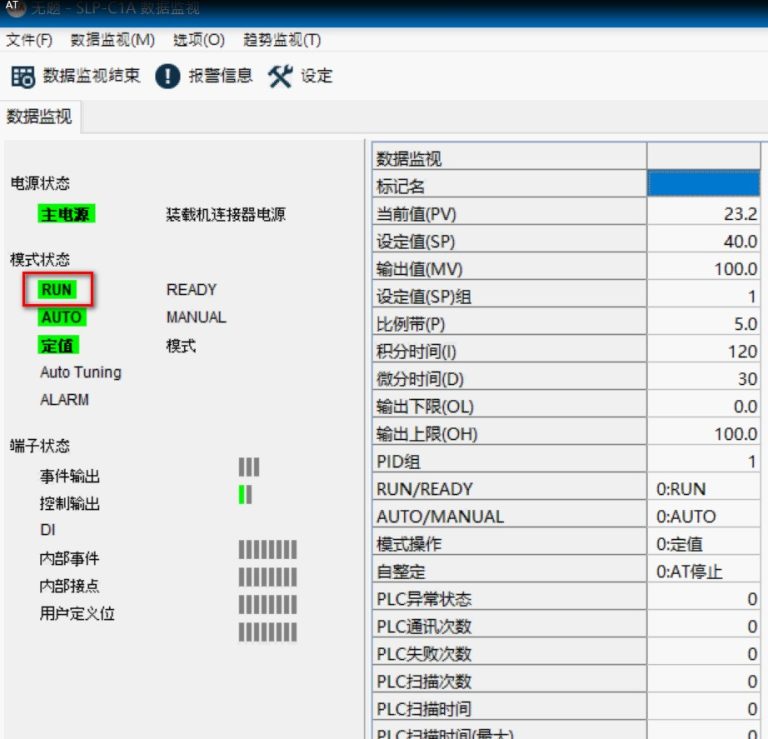Open the 文件(F) menu

[x=29, y=40]
